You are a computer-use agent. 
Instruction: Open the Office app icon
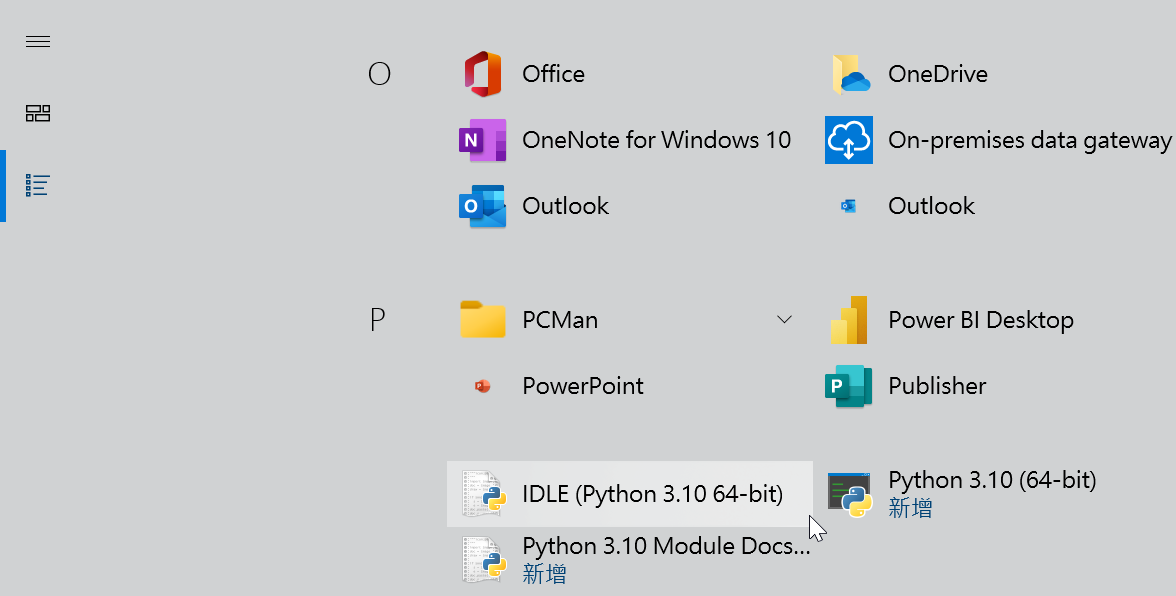point(482,73)
